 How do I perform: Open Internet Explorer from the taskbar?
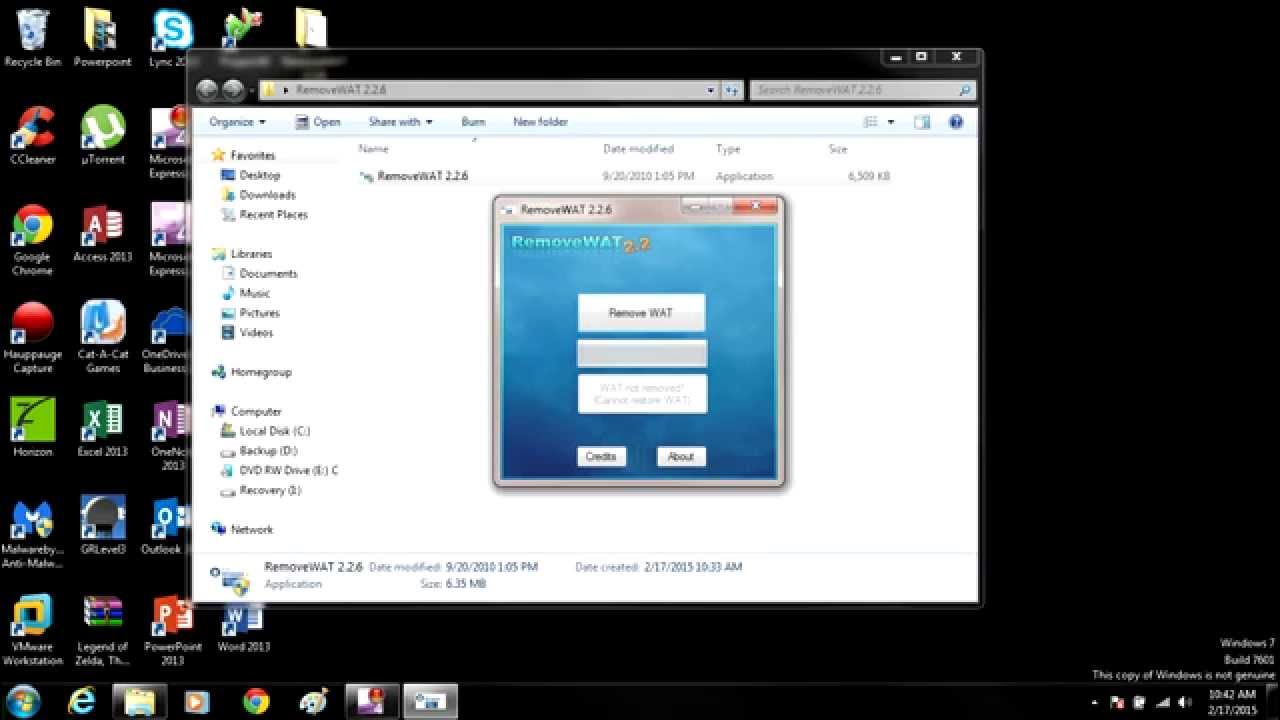(x=82, y=700)
